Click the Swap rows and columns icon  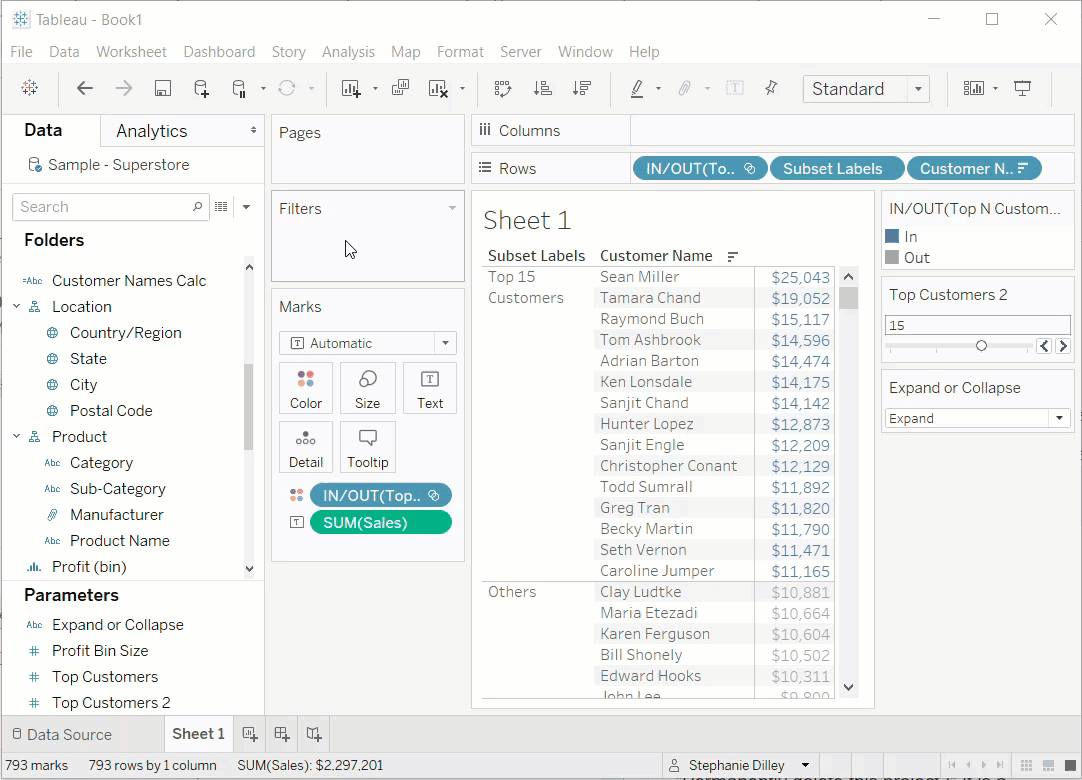tap(503, 88)
